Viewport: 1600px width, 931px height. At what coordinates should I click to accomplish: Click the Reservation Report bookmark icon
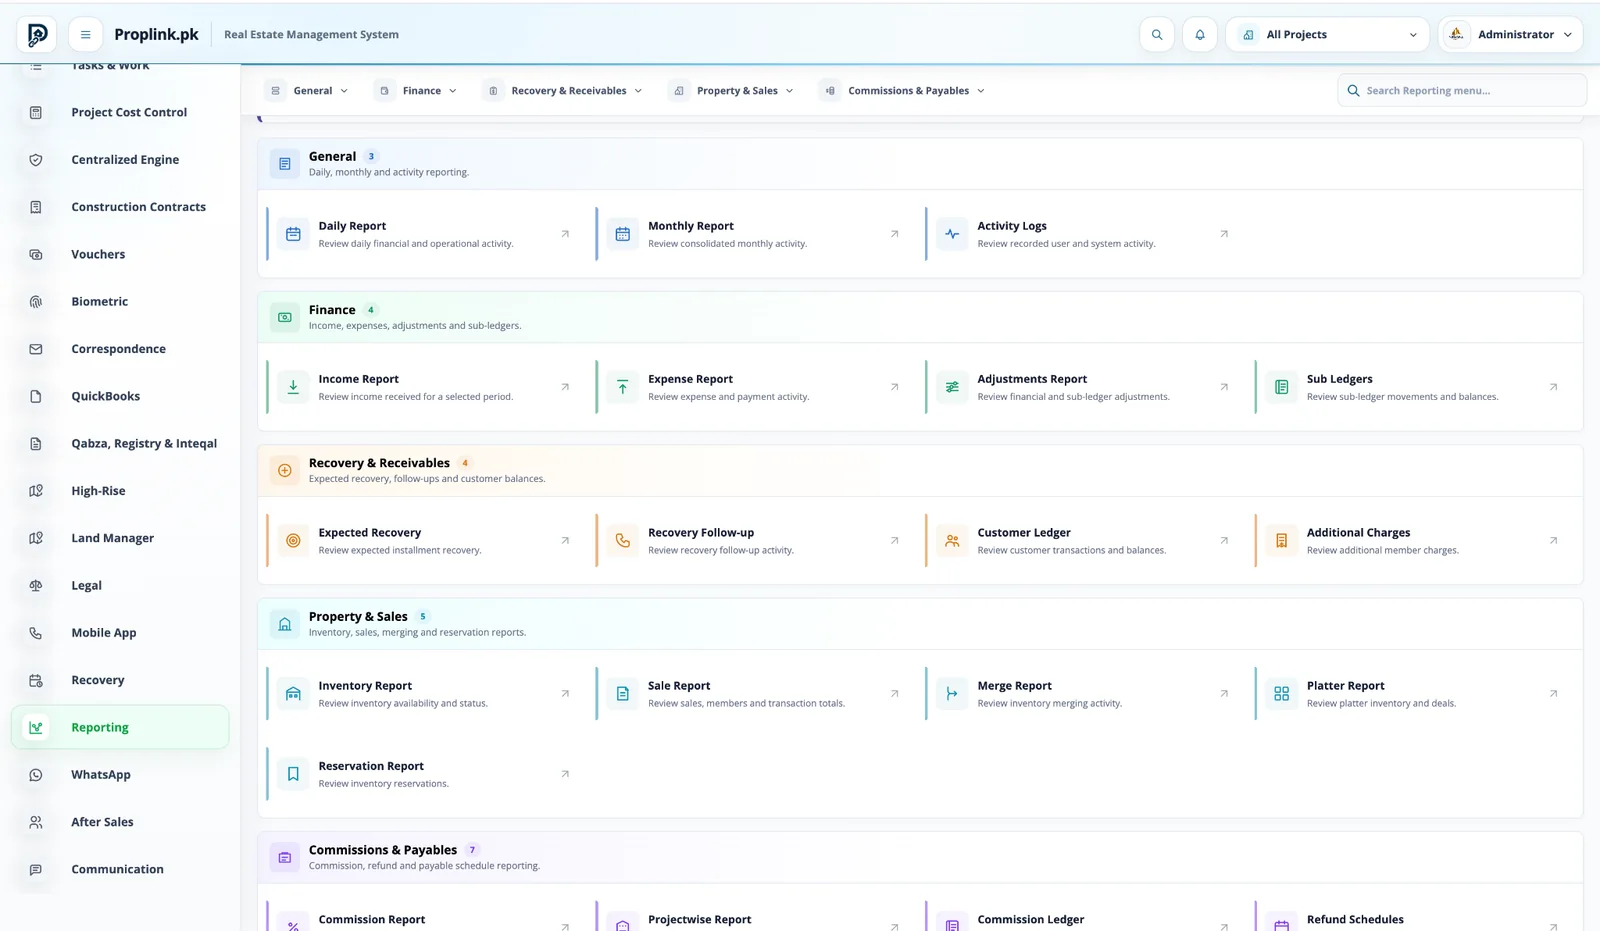tap(293, 774)
